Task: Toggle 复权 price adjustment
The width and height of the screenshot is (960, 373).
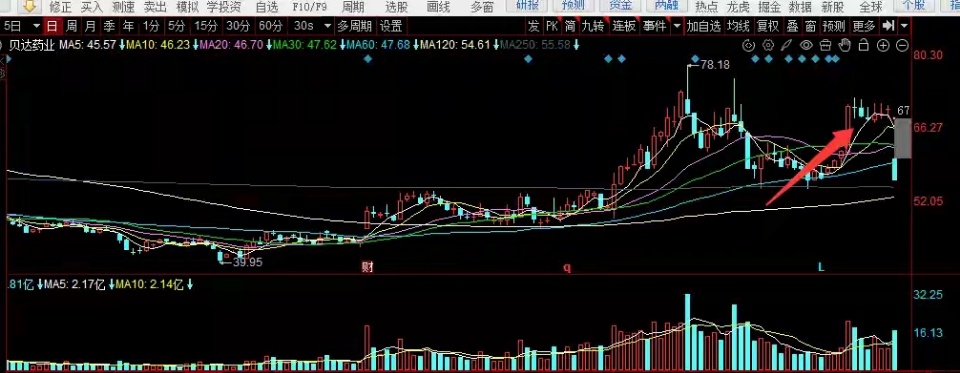Action: pos(768,26)
